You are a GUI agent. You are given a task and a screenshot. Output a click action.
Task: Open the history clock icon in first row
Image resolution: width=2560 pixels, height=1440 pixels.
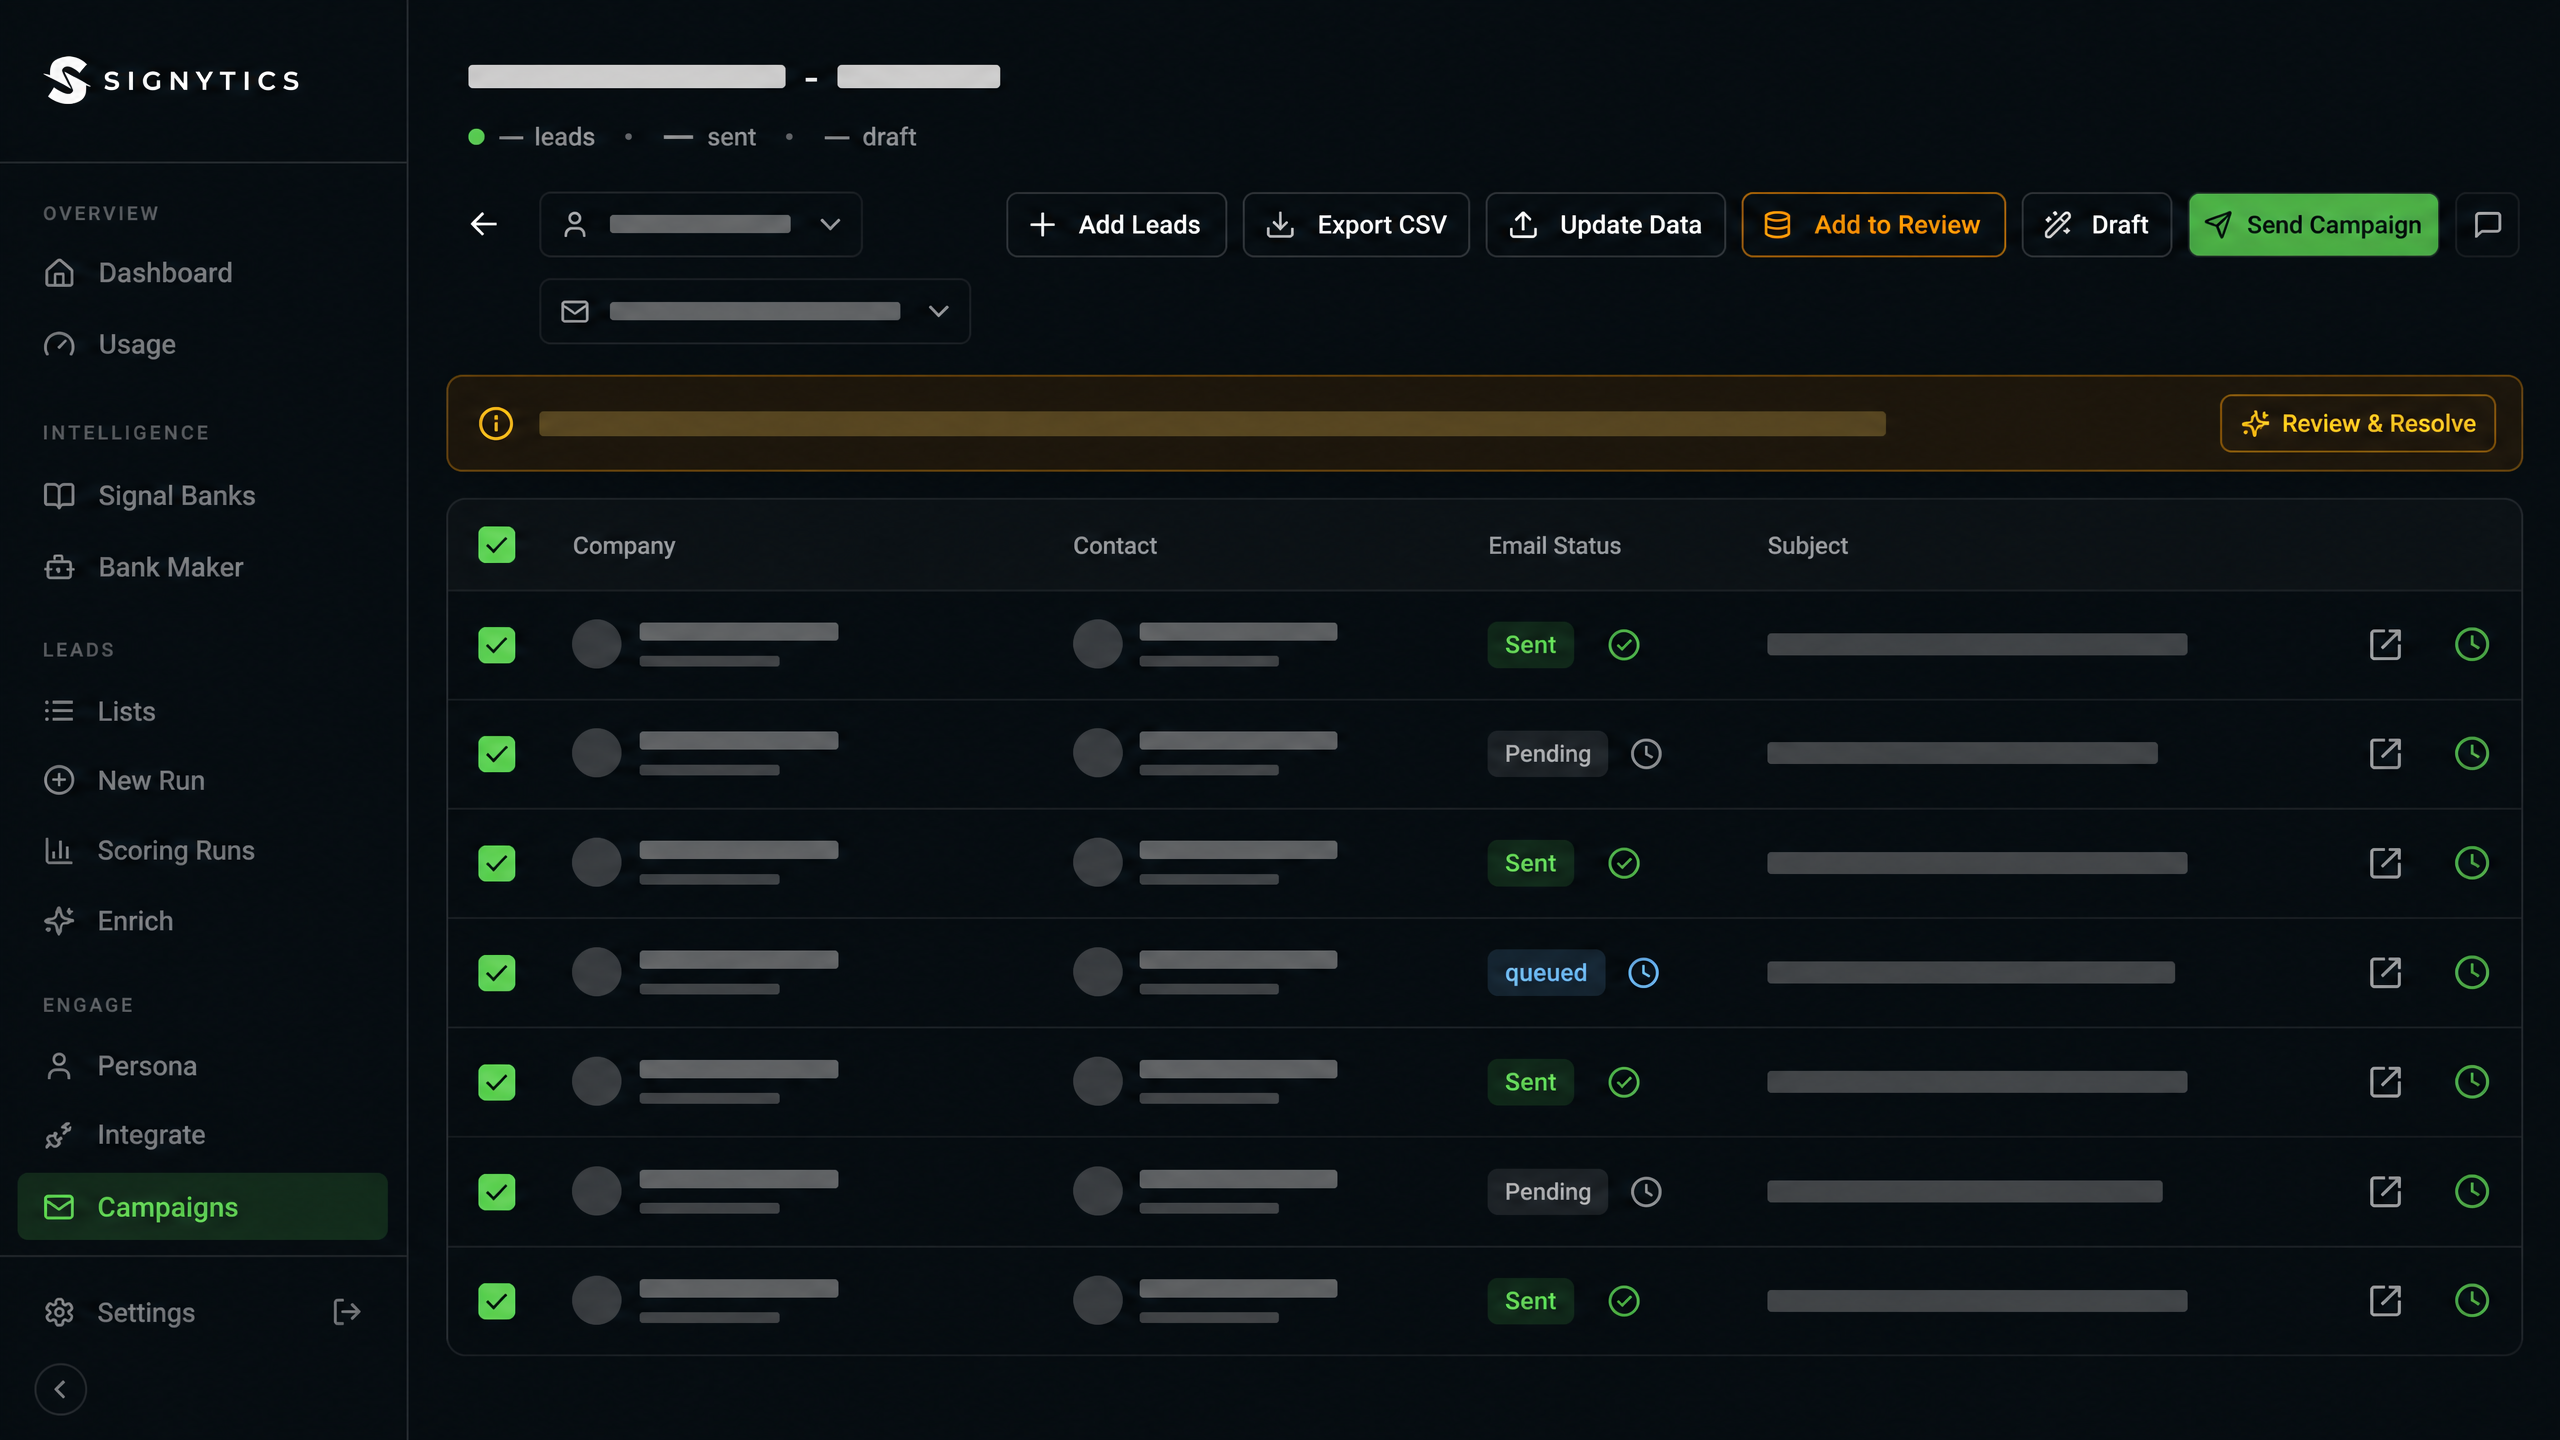click(2472, 645)
